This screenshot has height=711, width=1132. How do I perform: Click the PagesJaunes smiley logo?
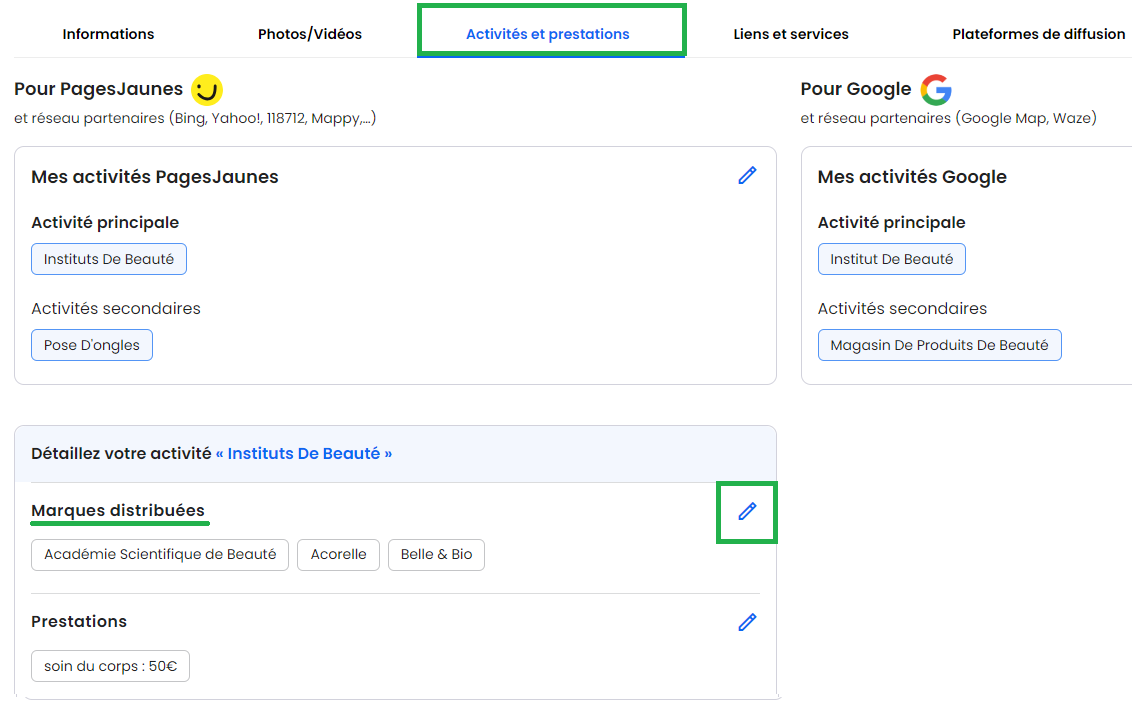click(x=206, y=90)
